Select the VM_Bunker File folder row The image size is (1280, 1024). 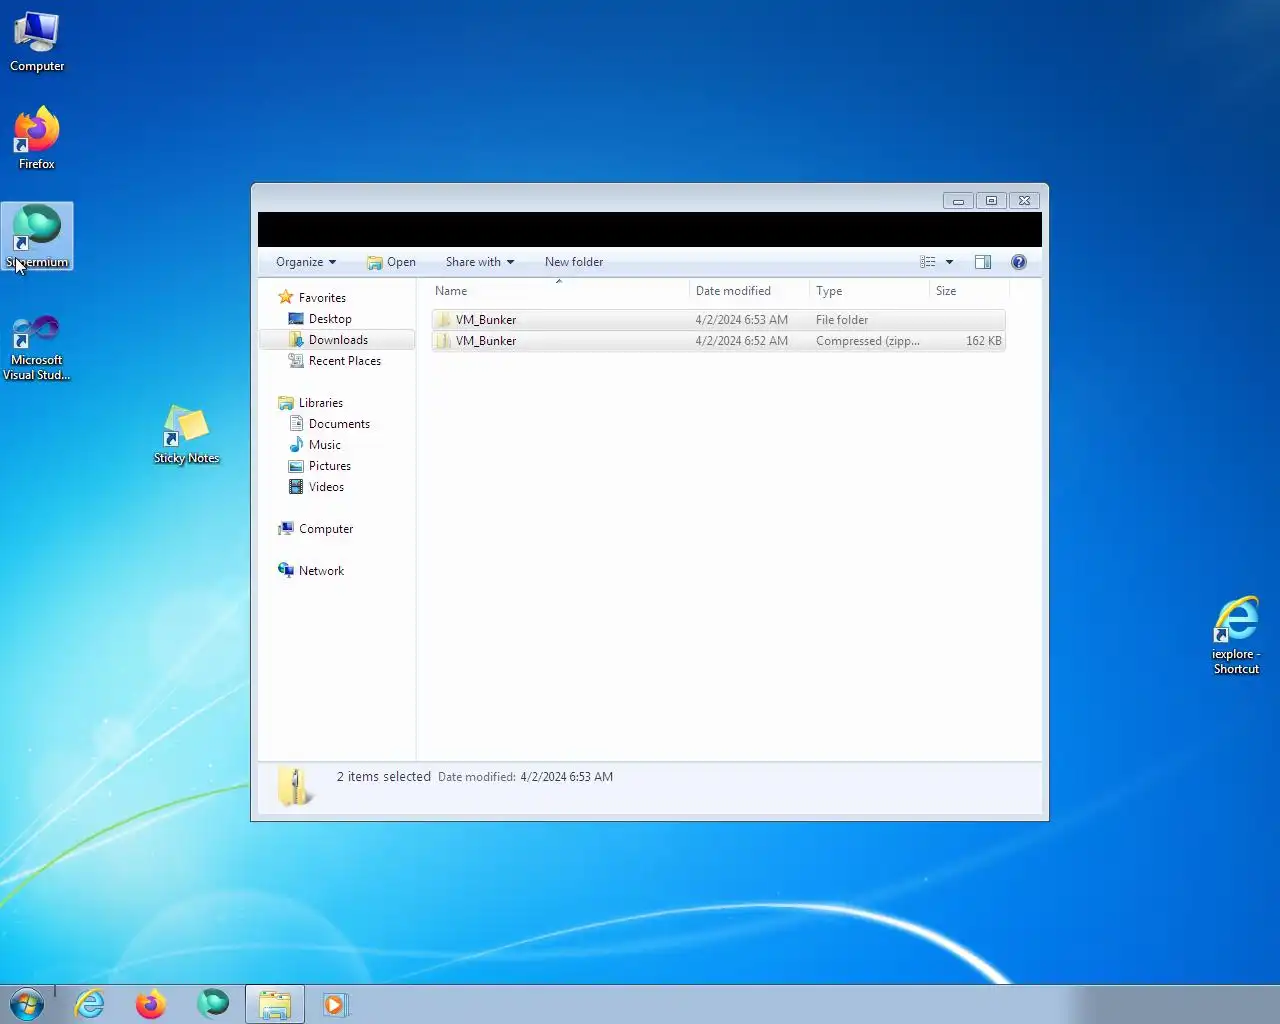(x=718, y=320)
